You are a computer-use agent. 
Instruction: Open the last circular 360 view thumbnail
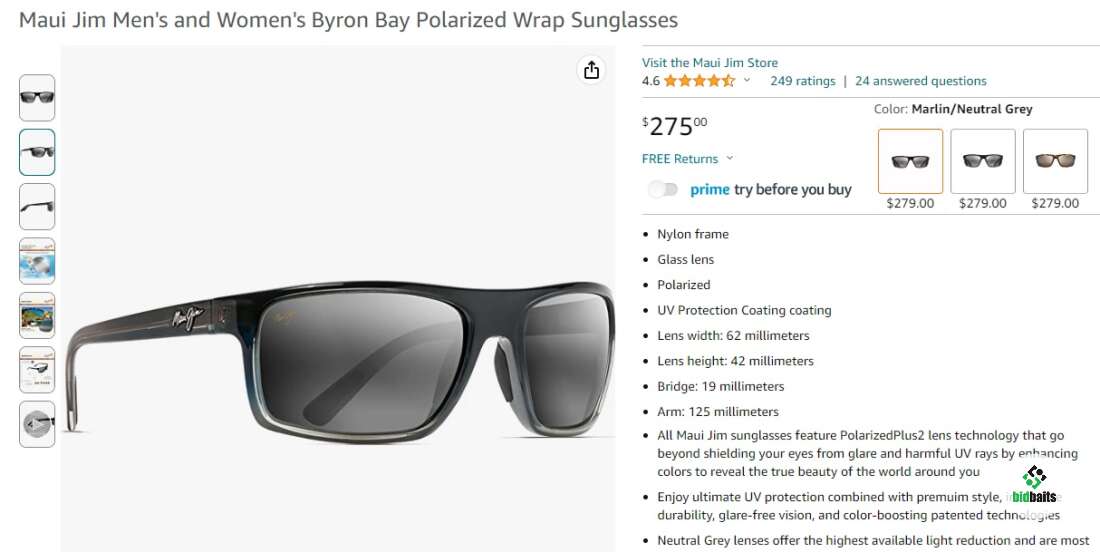tap(37, 424)
